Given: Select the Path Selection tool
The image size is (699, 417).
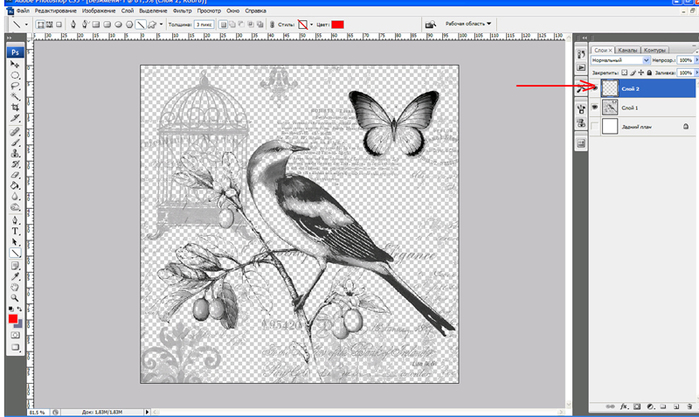Looking at the screenshot, I should tap(15, 242).
